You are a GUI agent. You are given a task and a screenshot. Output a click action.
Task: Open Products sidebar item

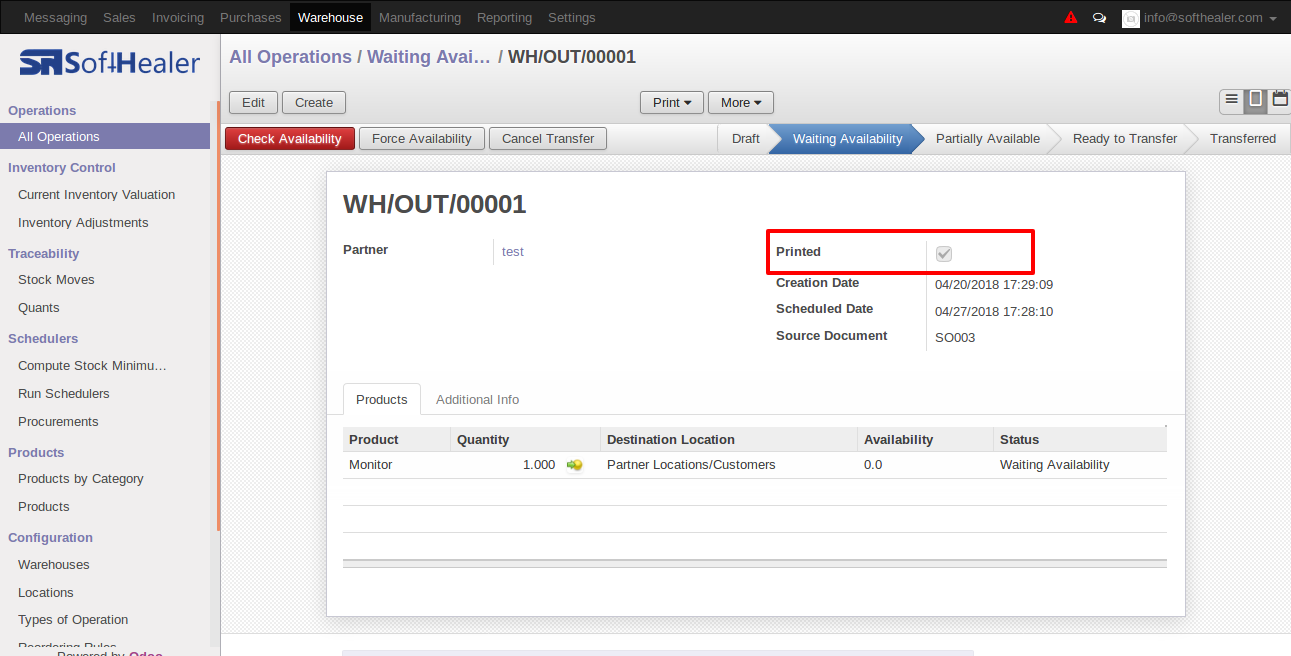pos(44,507)
